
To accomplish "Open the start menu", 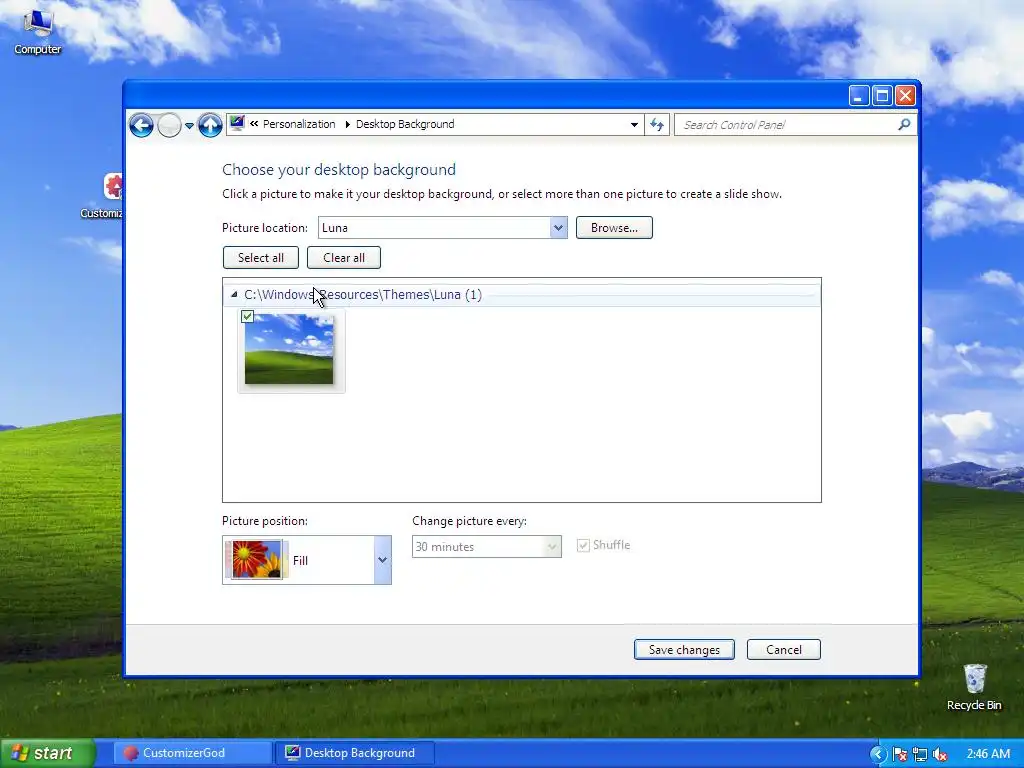I will pyautogui.click(x=47, y=753).
